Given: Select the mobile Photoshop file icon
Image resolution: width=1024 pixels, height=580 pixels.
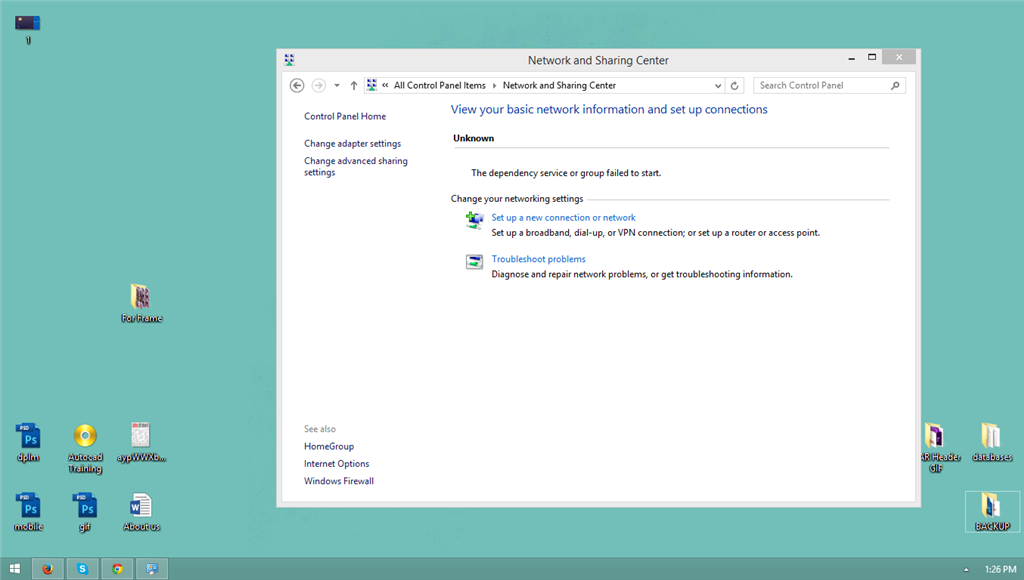Looking at the screenshot, I should click(28, 513).
